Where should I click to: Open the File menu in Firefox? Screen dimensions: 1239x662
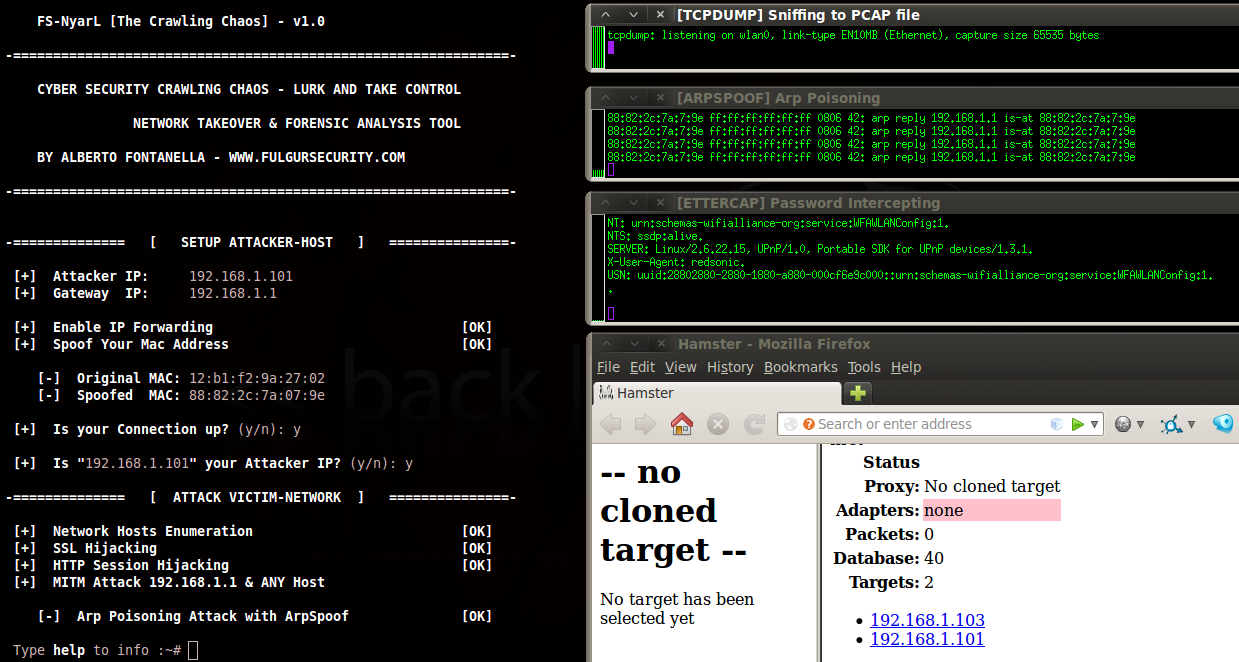pos(608,367)
